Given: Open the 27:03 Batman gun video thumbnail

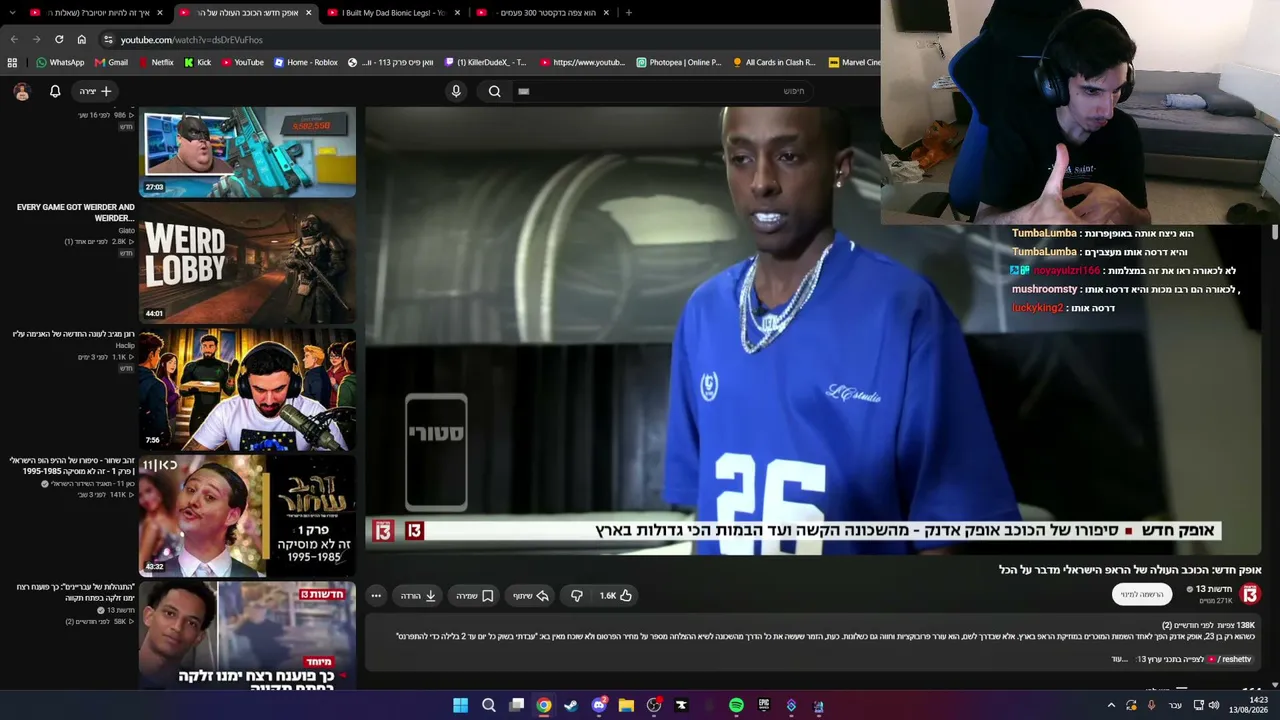Looking at the screenshot, I should (247, 152).
